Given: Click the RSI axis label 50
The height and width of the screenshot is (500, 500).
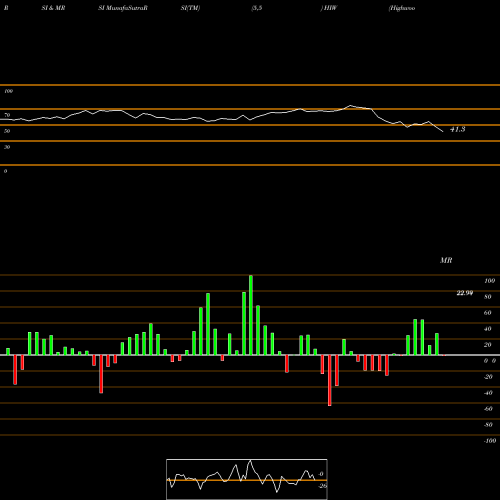Looking at the screenshot, I should (7, 131).
